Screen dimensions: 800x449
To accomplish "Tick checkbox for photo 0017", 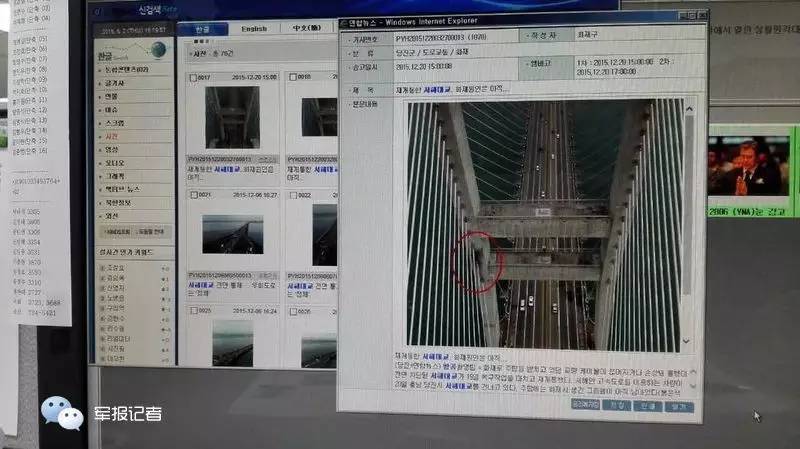I will coord(193,78).
